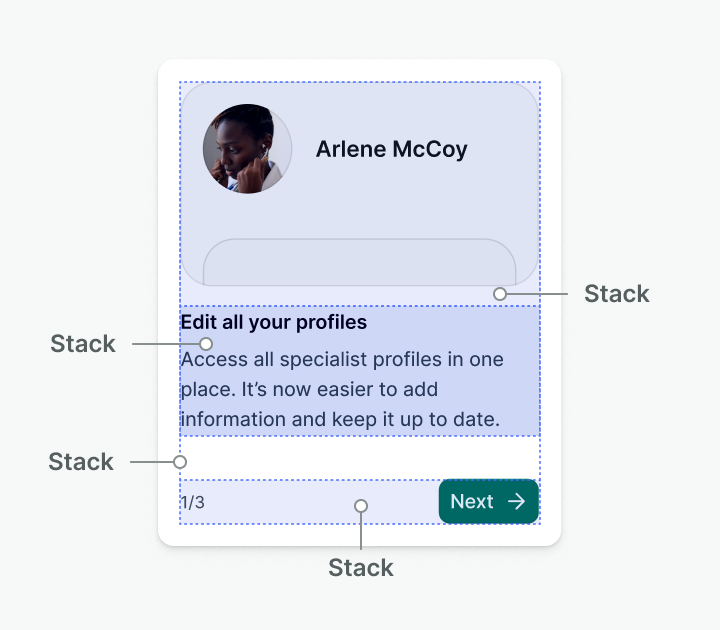Click the Arlene McCoy name text
Screen dimensions: 720x630
[391, 150]
